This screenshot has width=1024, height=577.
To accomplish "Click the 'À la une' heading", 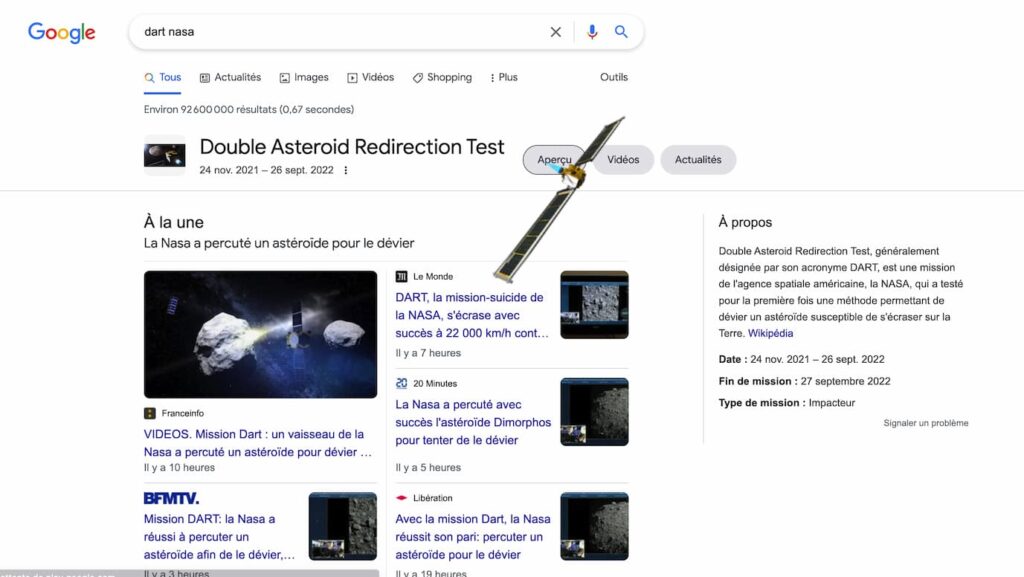I will point(174,222).
